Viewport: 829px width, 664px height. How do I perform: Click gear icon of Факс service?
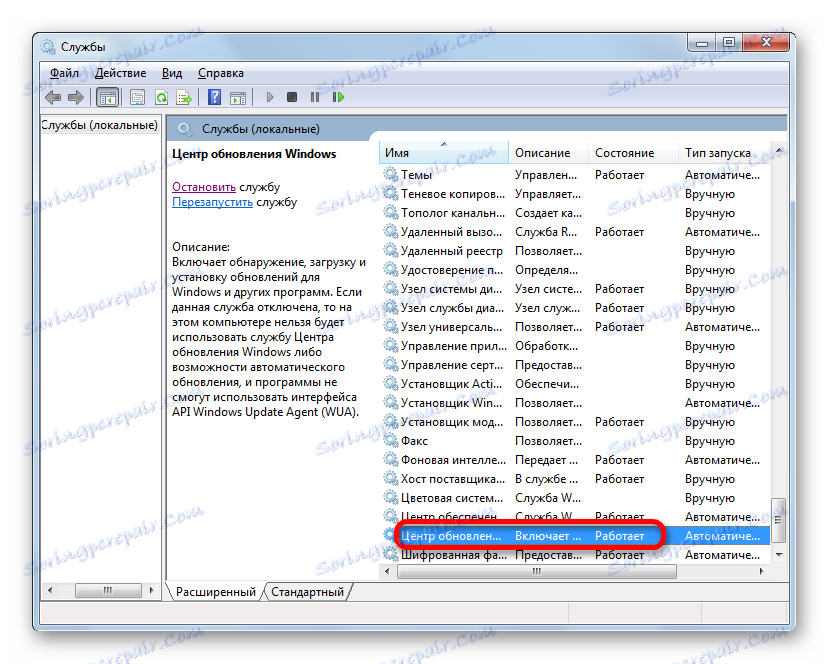coord(391,440)
